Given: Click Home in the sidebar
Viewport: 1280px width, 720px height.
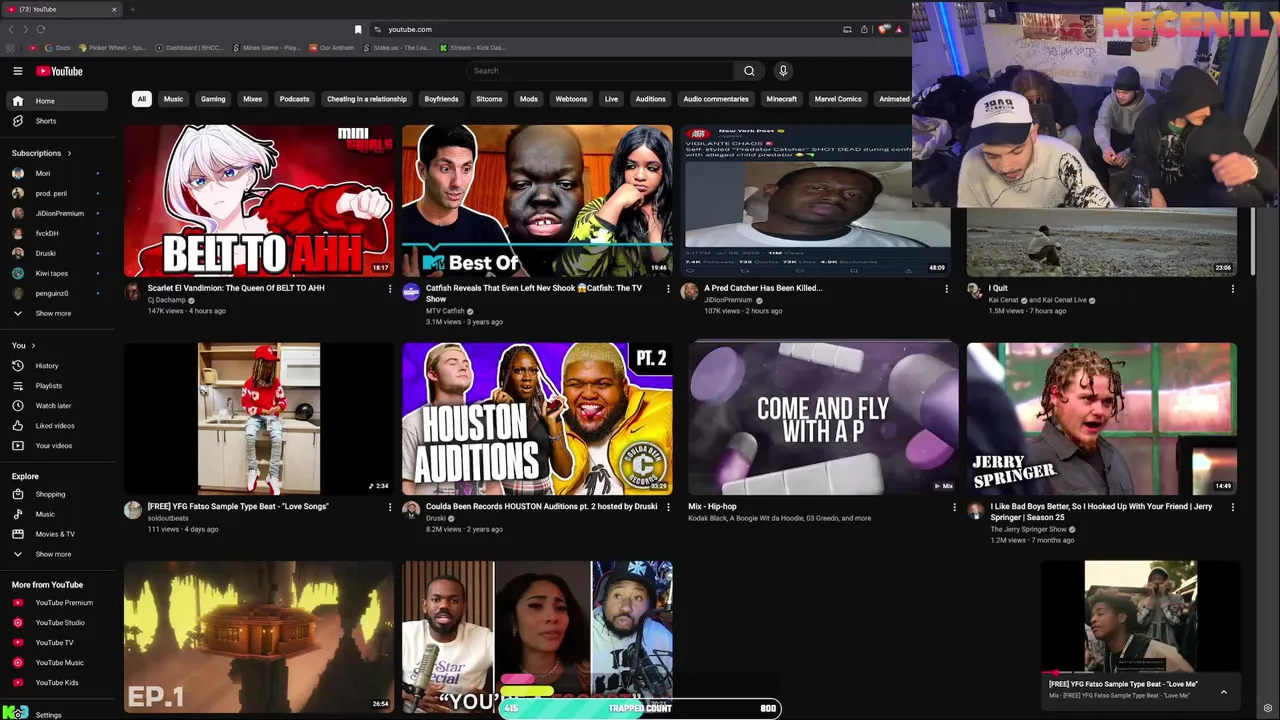Looking at the screenshot, I should pyautogui.click(x=56, y=101).
